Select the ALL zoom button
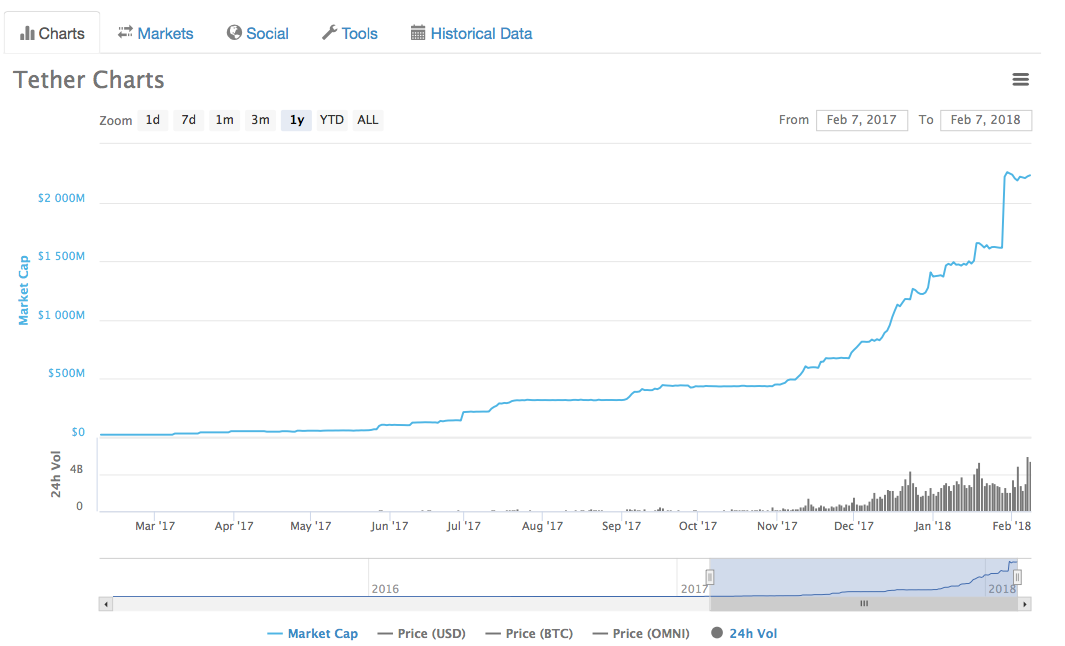 point(367,120)
